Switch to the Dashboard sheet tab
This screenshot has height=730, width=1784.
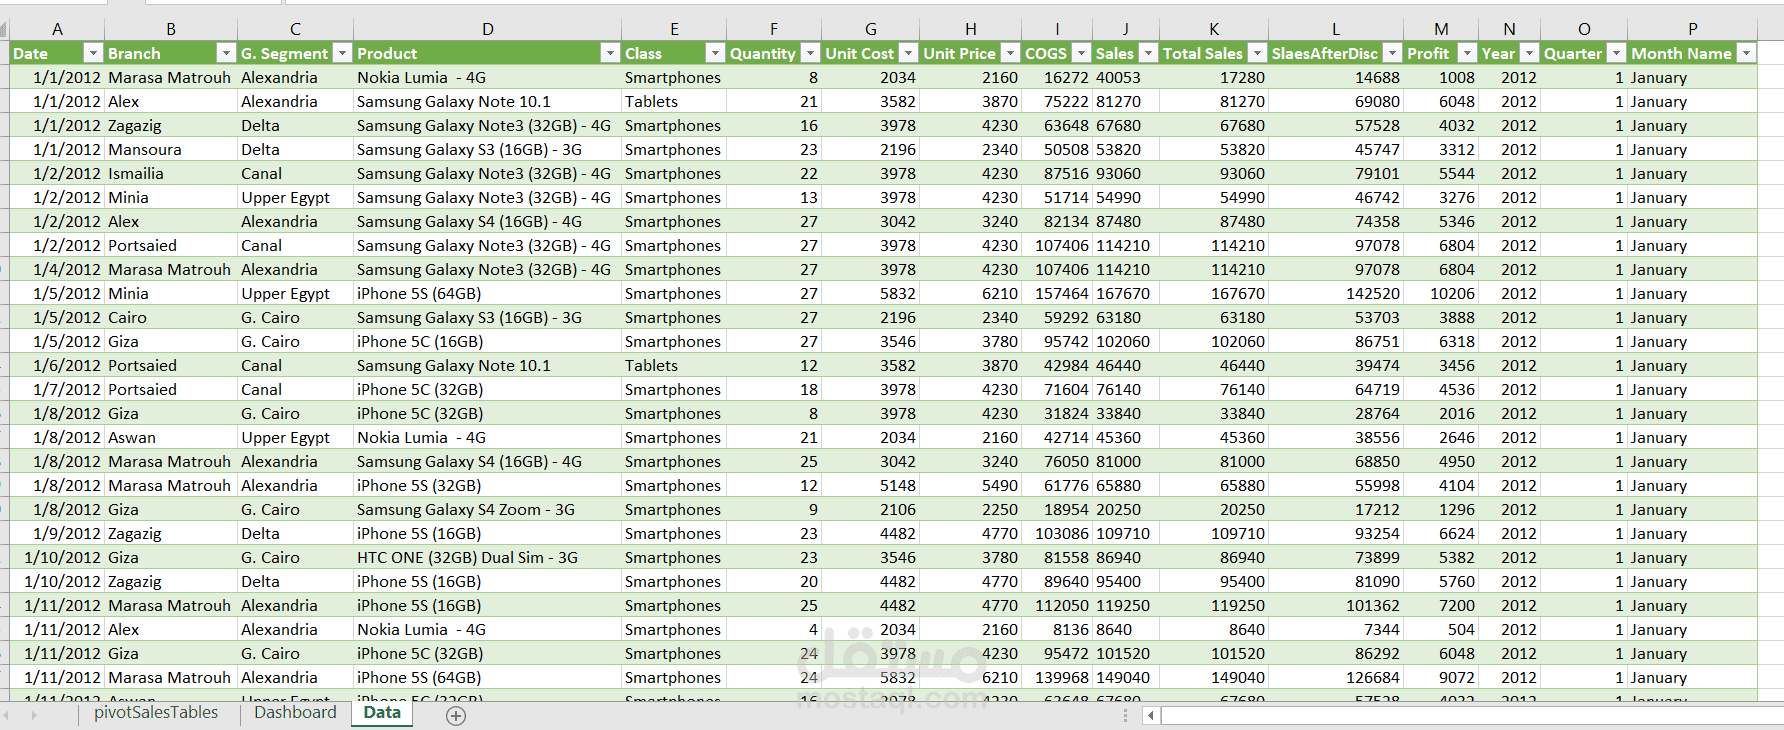[295, 713]
